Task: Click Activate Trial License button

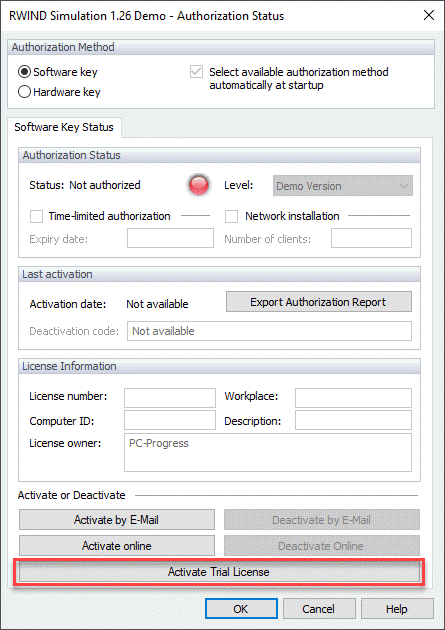Action: (219, 572)
